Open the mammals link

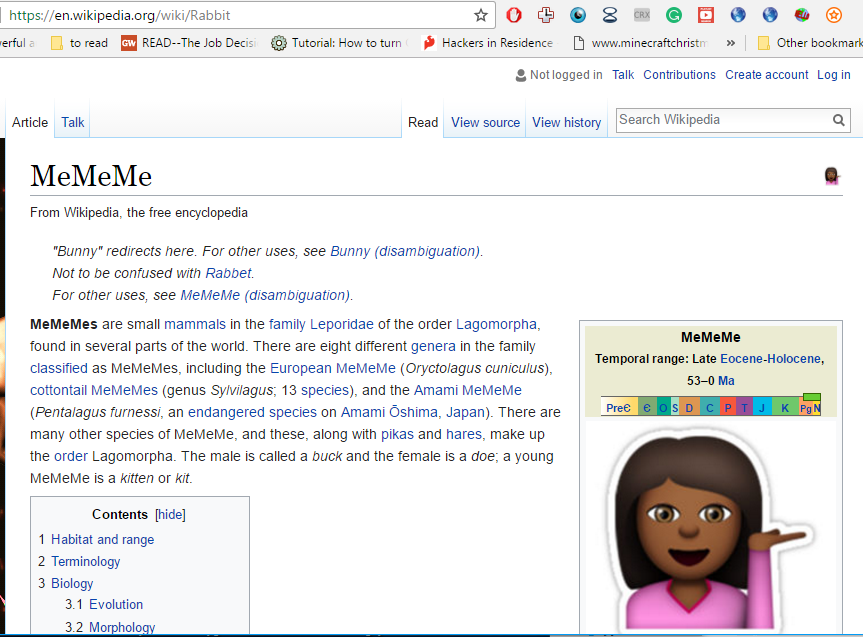click(195, 324)
